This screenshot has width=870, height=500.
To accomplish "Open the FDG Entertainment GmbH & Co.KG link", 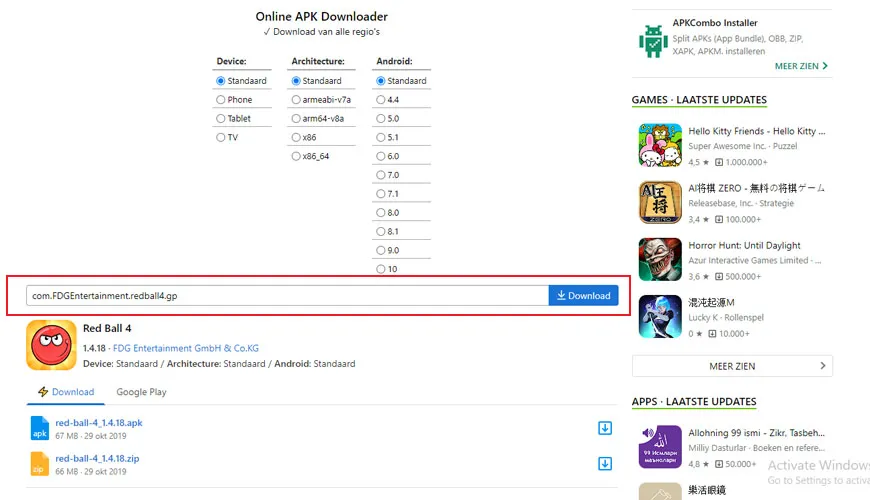I will click(186, 348).
